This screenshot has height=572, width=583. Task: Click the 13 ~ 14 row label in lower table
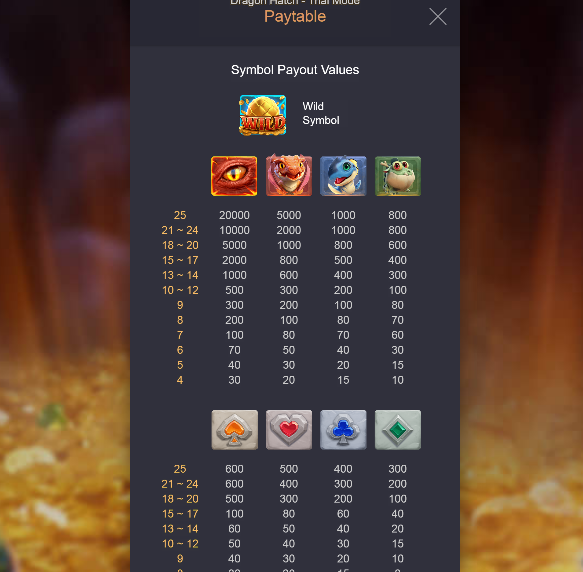coord(180,529)
